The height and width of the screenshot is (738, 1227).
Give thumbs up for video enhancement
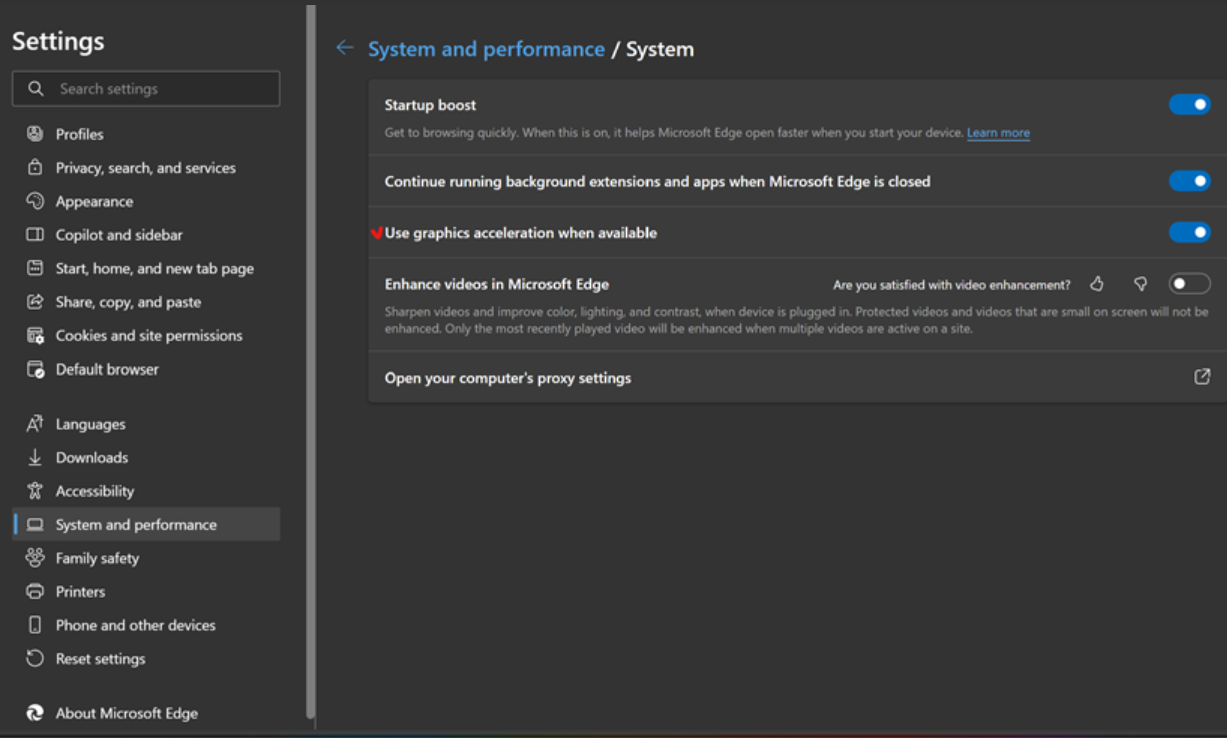(x=1097, y=284)
